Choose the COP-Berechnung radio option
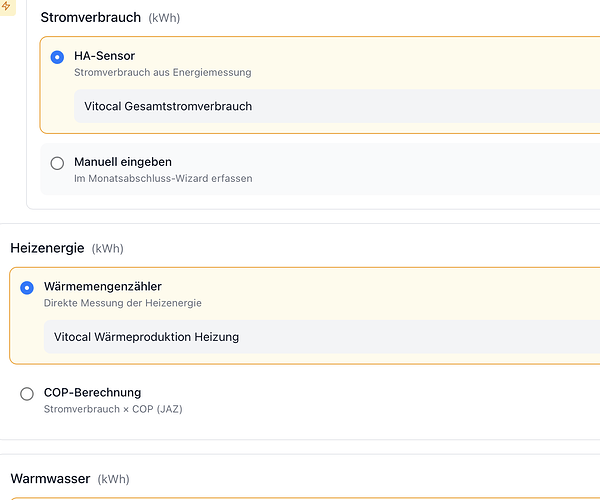 [27, 394]
